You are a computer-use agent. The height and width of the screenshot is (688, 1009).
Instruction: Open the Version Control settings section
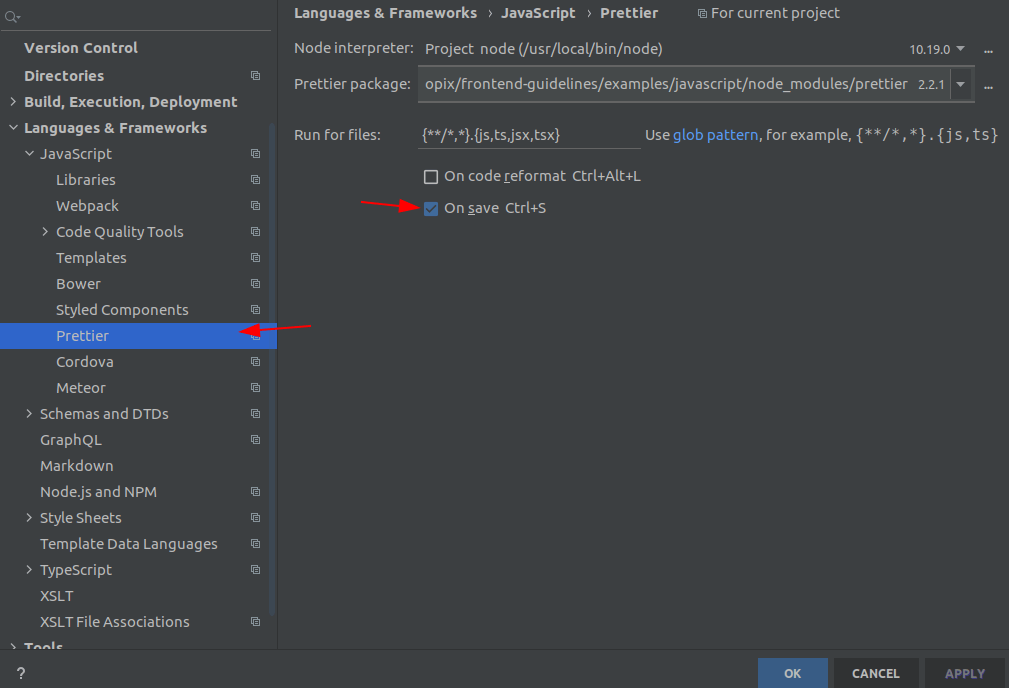80,48
